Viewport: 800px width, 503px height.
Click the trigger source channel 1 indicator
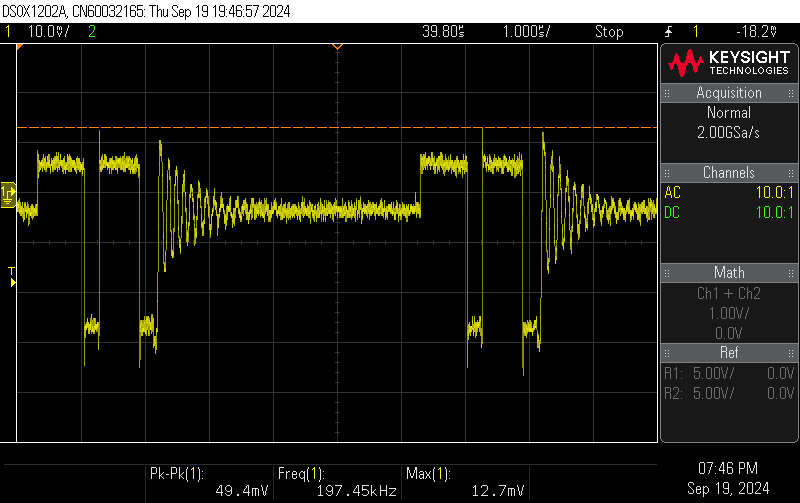coord(696,32)
